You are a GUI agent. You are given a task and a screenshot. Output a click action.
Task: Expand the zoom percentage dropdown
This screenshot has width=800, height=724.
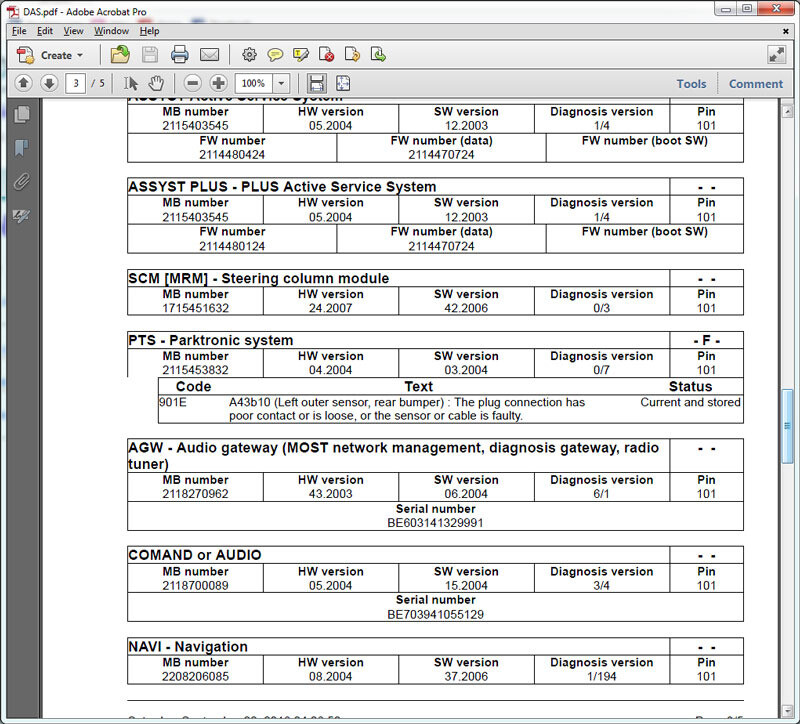click(281, 83)
